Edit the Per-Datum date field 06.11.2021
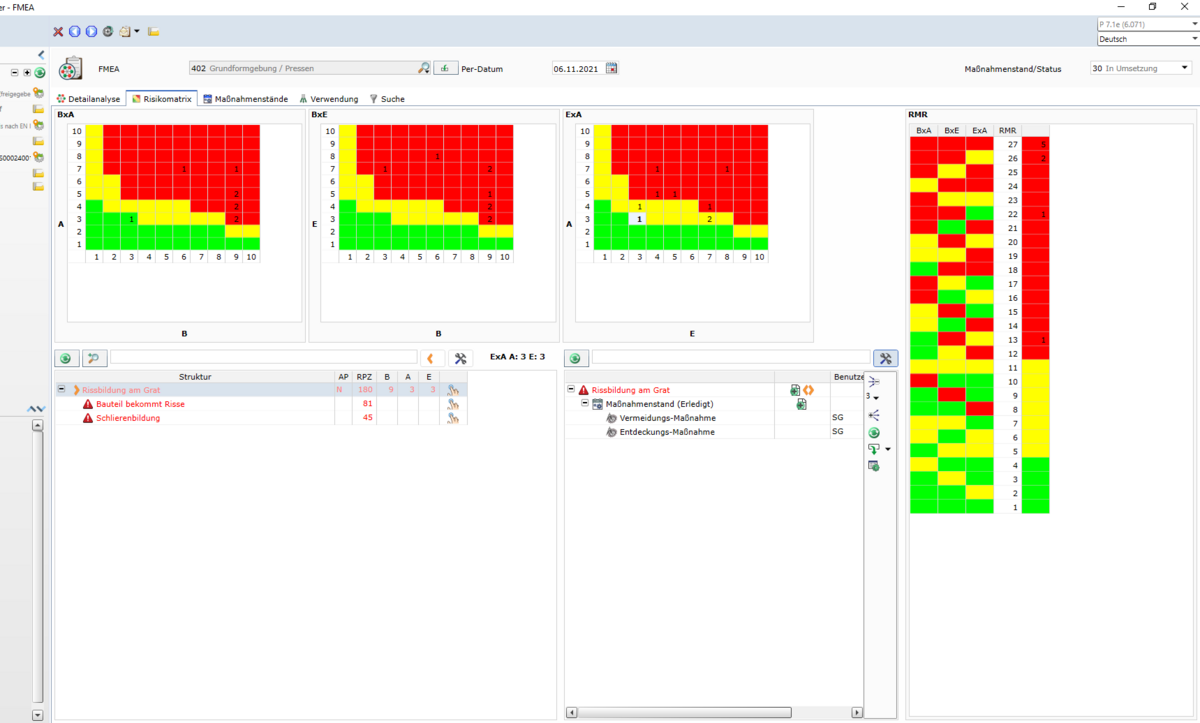 coord(576,69)
